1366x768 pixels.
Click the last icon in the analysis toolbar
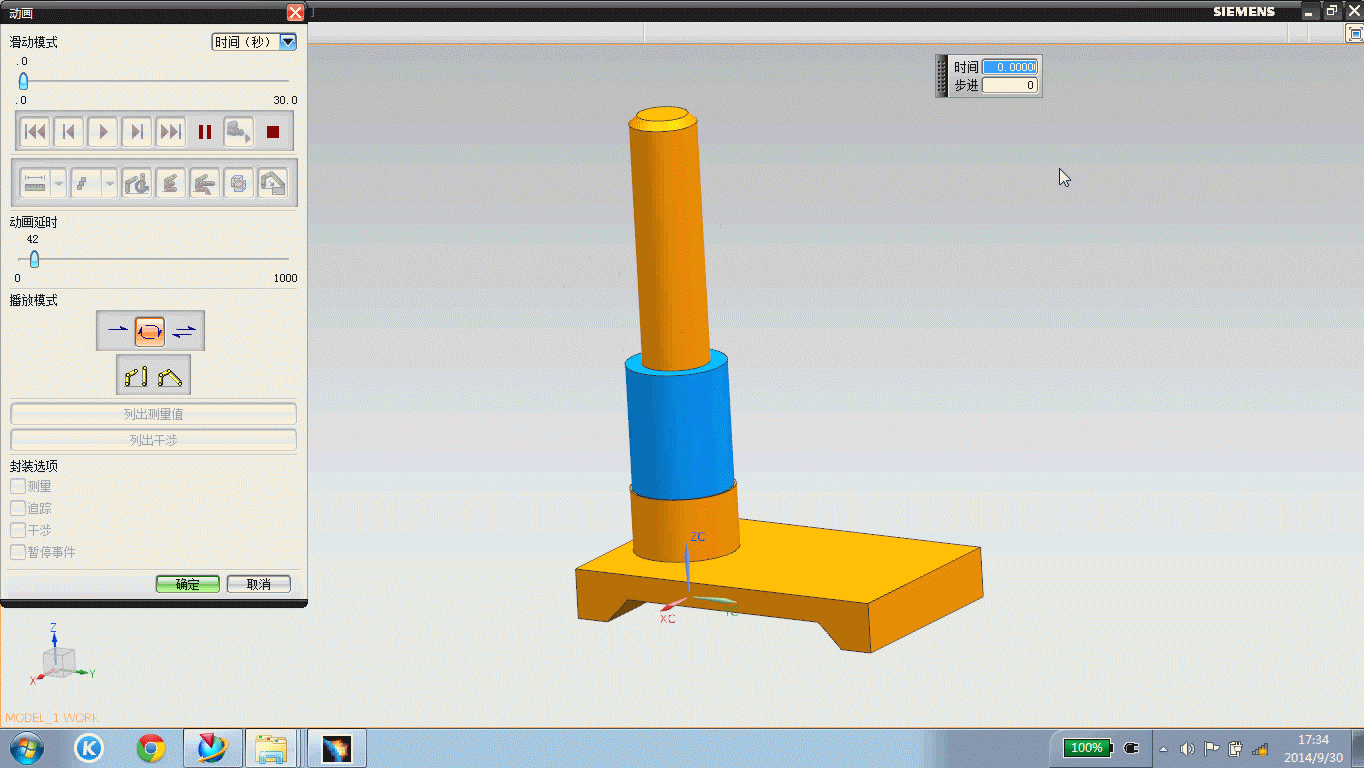tap(273, 183)
